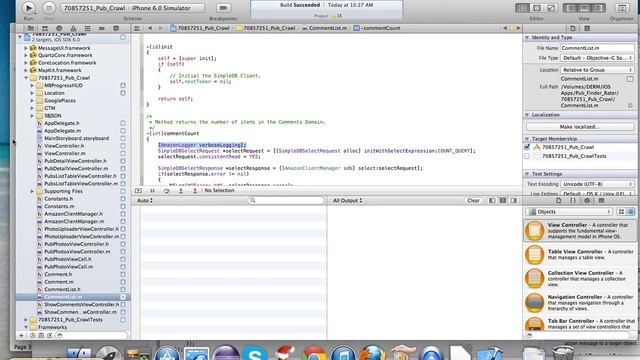Open the Auto variables scope dropdown
This screenshot has width=640, height=360.
point(145,201)
